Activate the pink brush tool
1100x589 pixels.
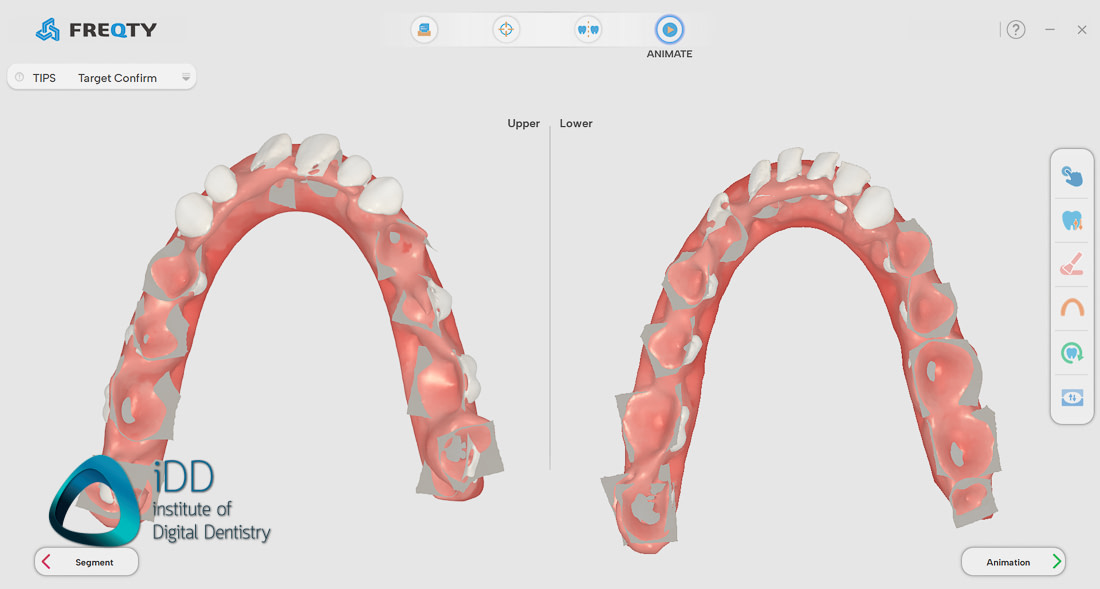click(x=1072, y=265)
